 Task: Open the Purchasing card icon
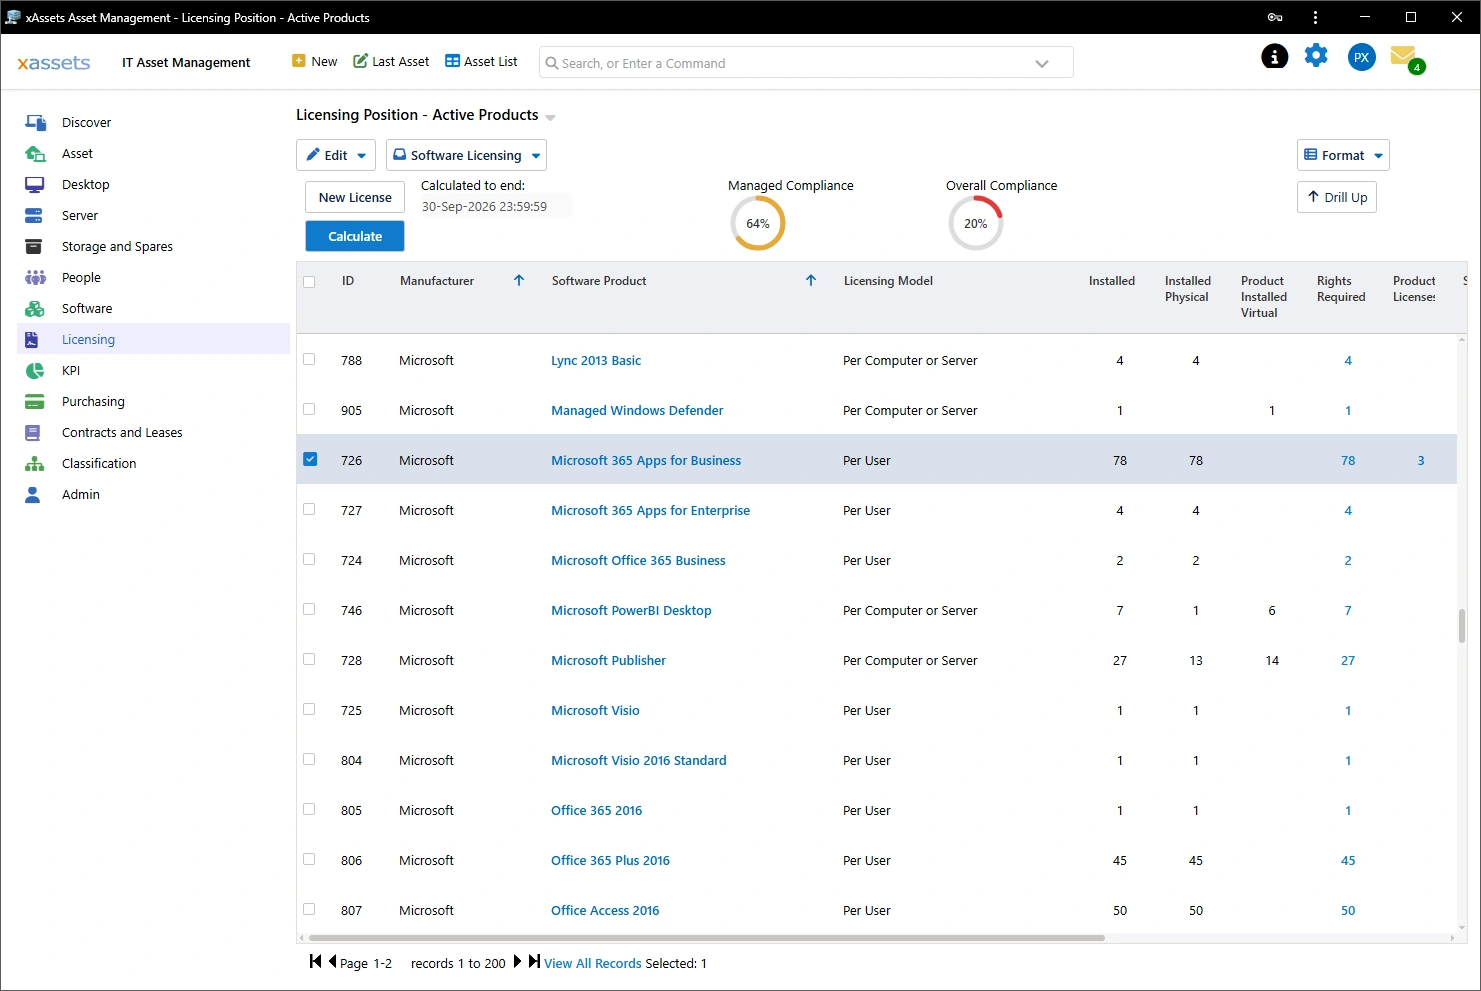tap(35, 402)
